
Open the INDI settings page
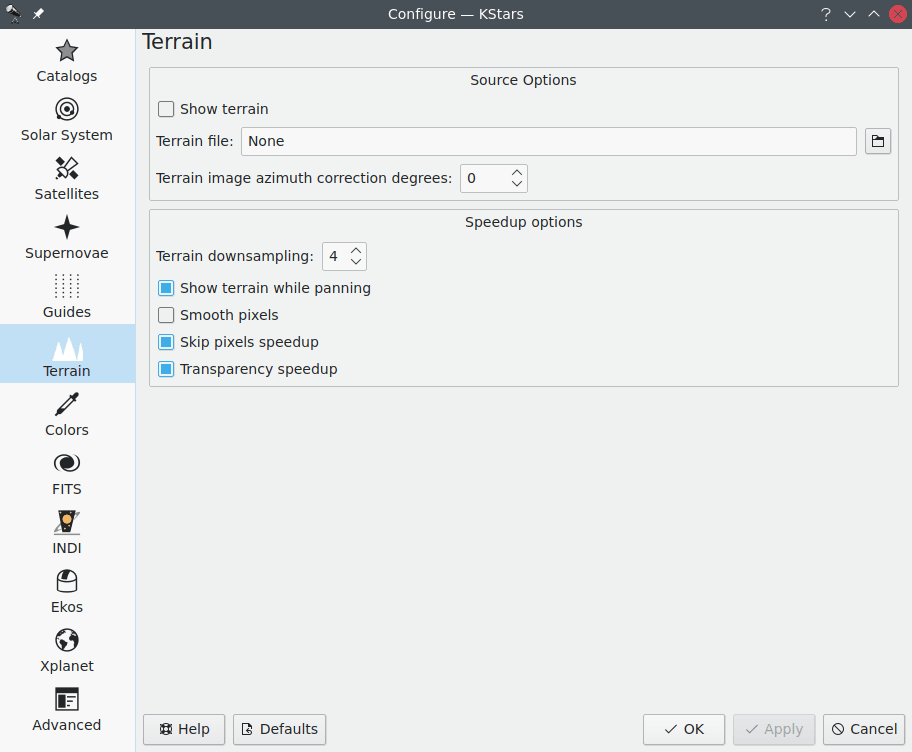(x=67, y=532)
